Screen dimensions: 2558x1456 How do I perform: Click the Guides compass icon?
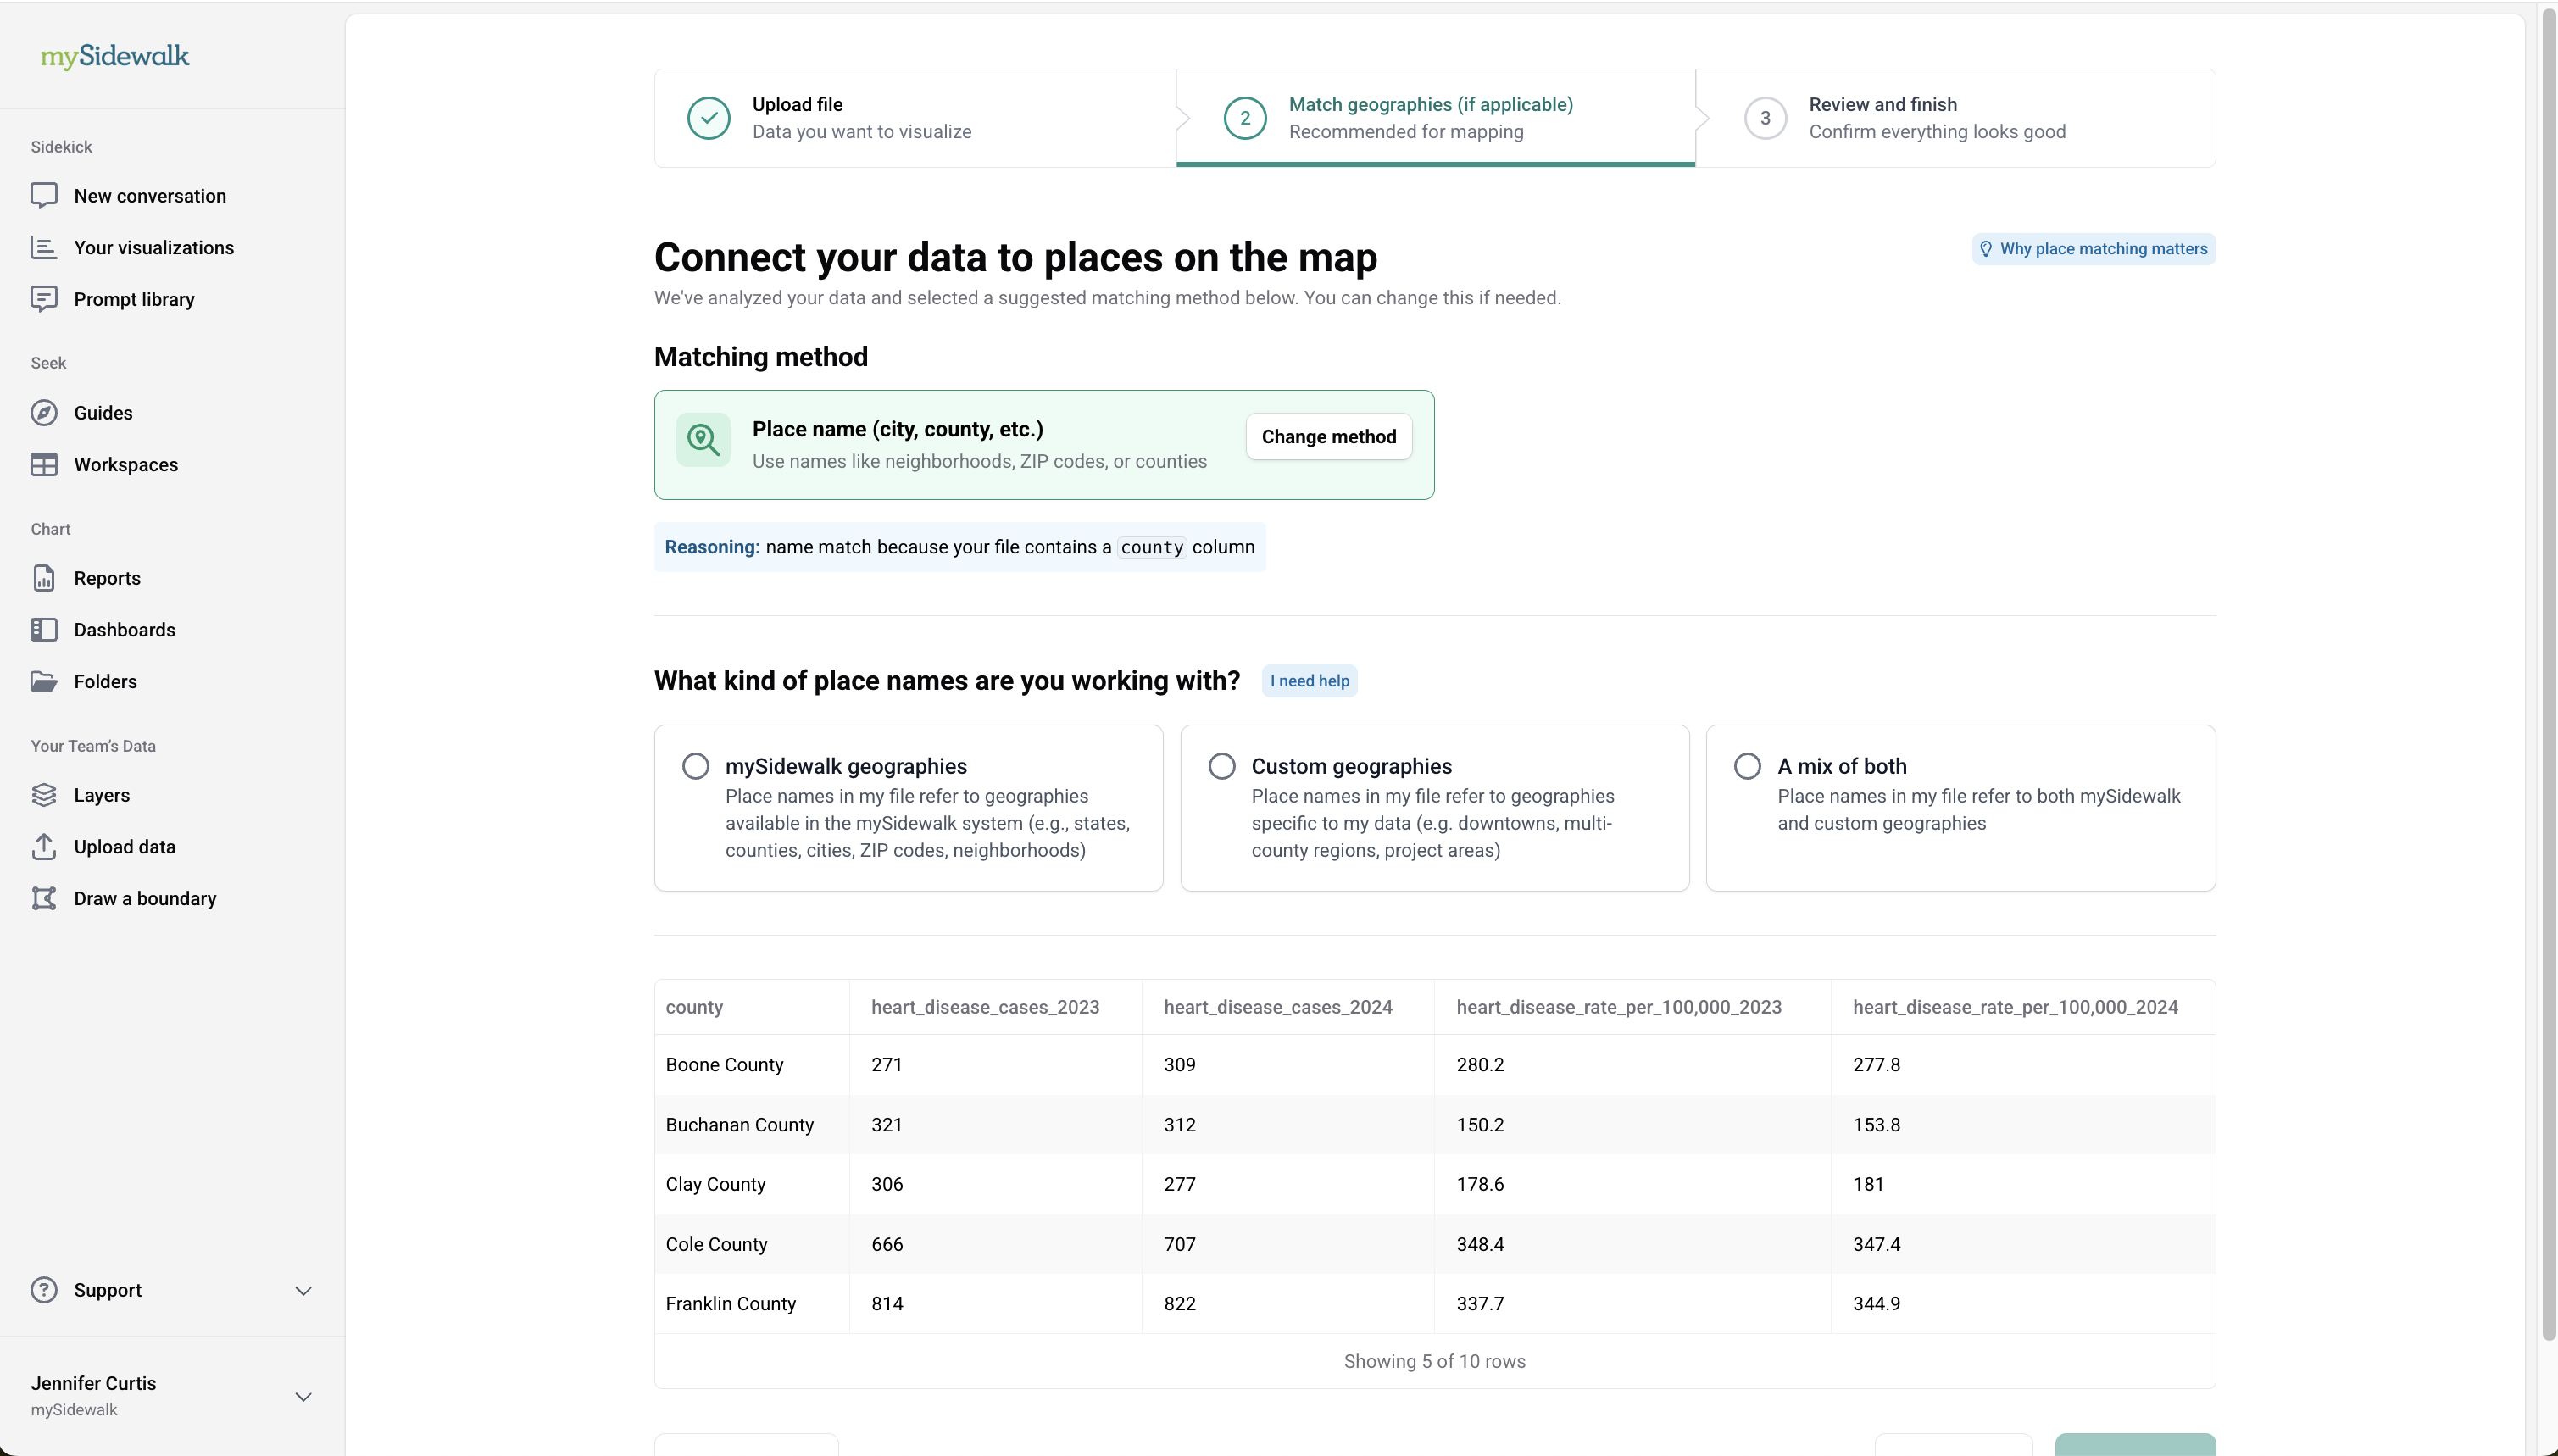(44, 413)
